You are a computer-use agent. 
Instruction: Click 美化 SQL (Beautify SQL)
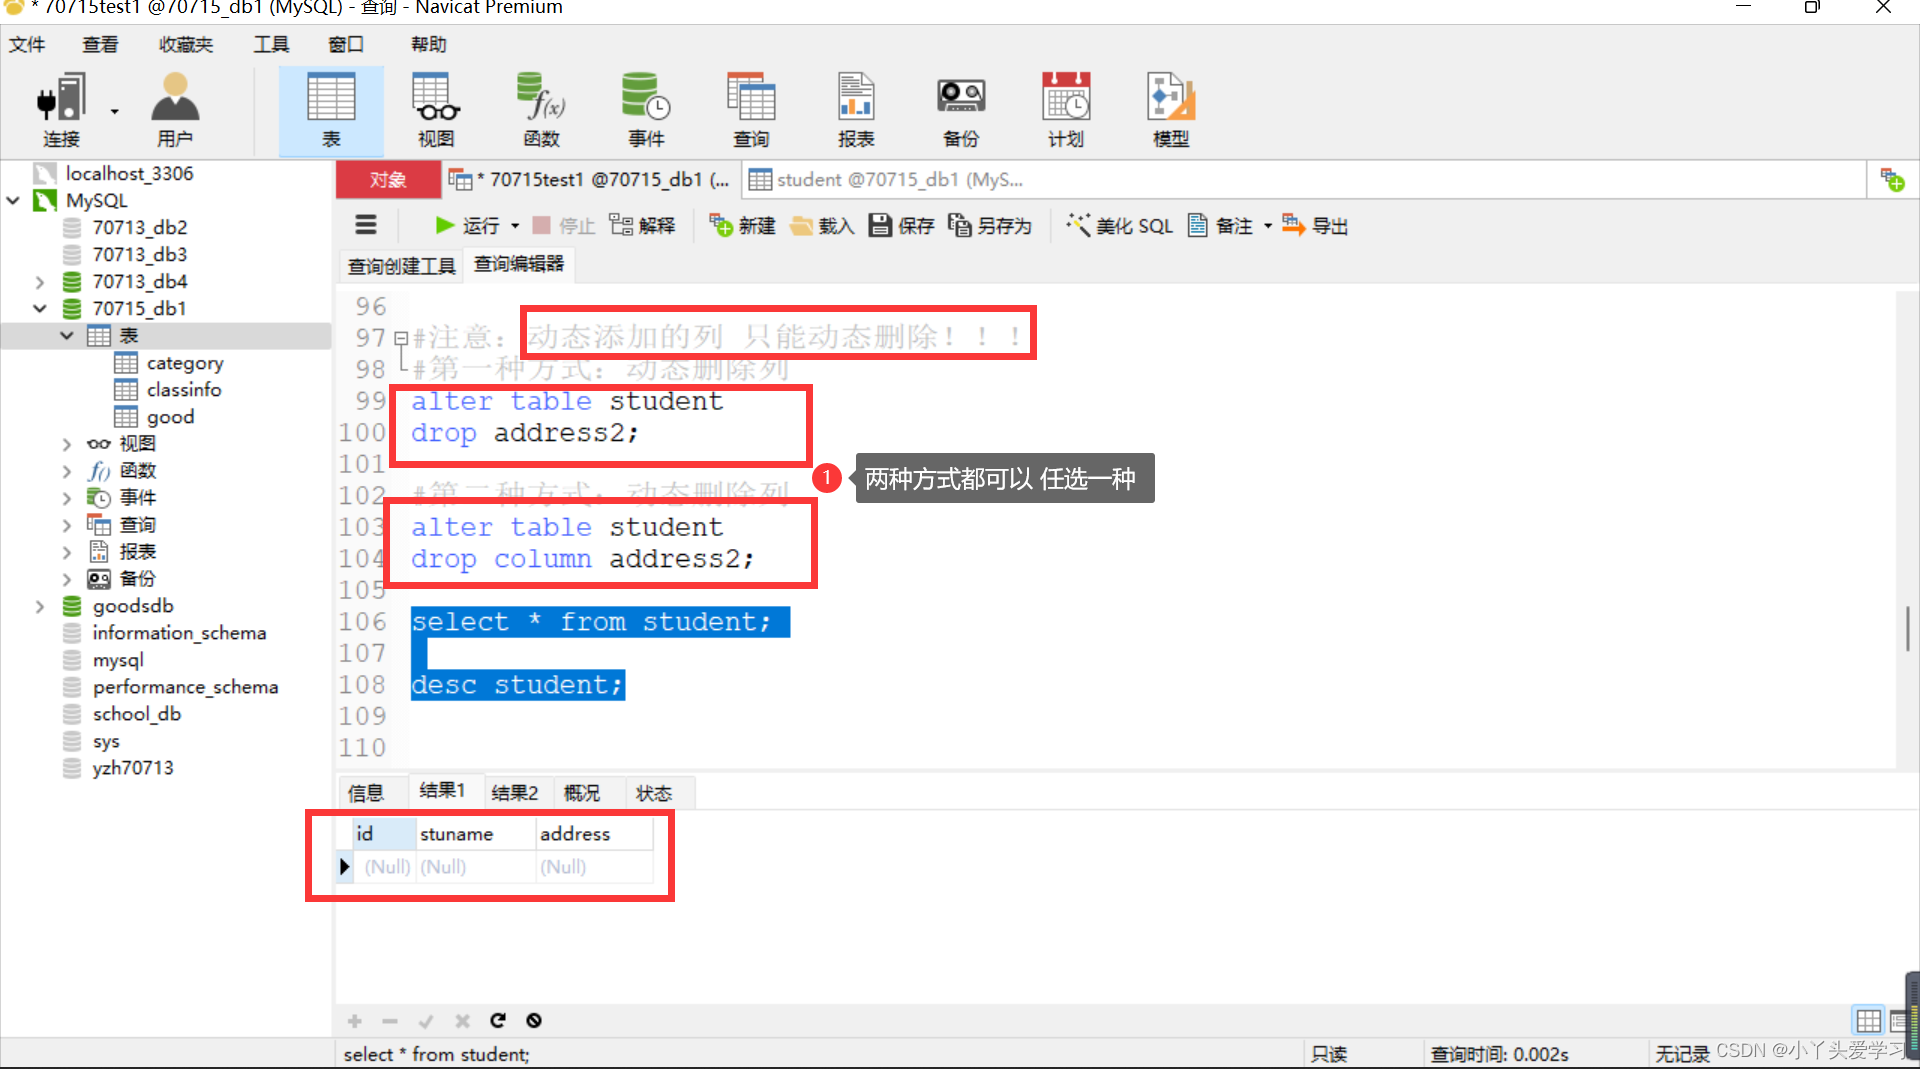click(1119, 226)
